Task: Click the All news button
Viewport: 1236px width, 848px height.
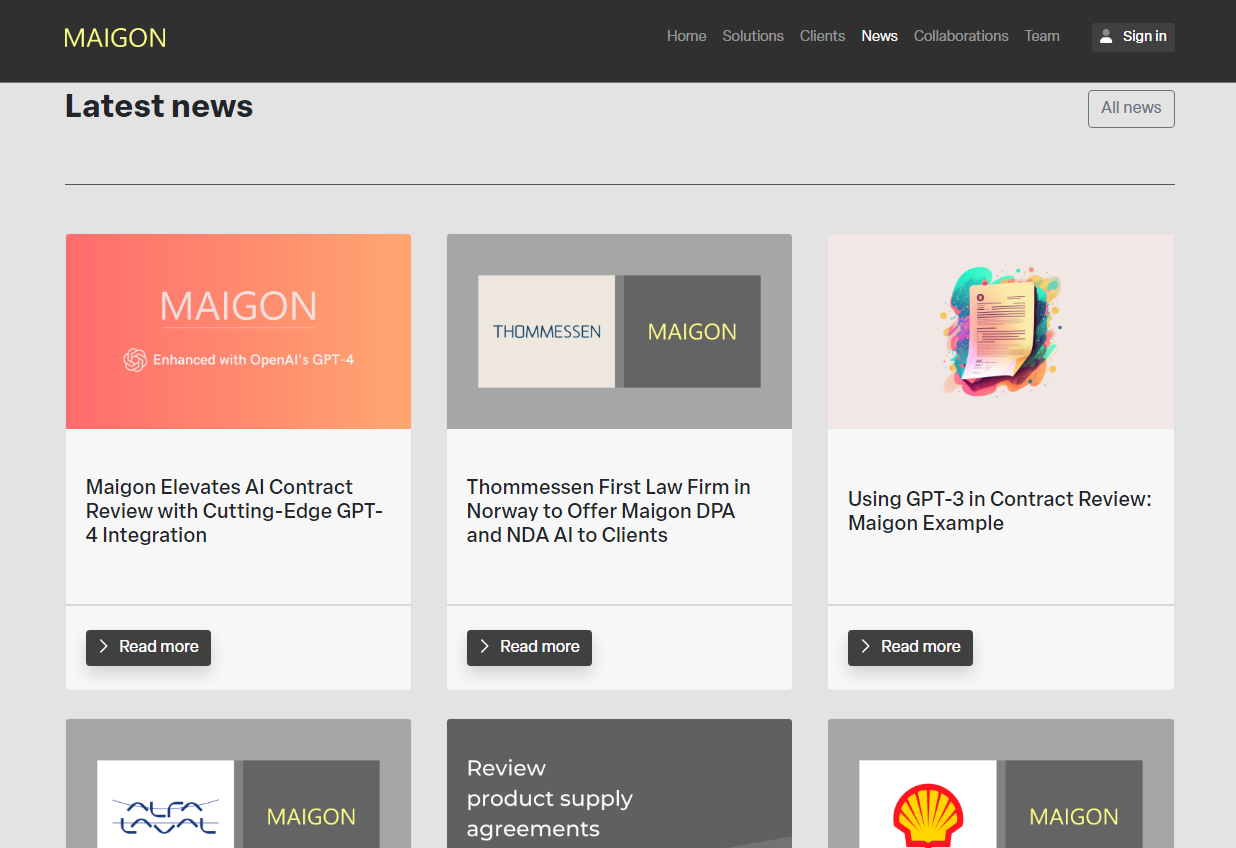Action: click(x=1131, y=108)
